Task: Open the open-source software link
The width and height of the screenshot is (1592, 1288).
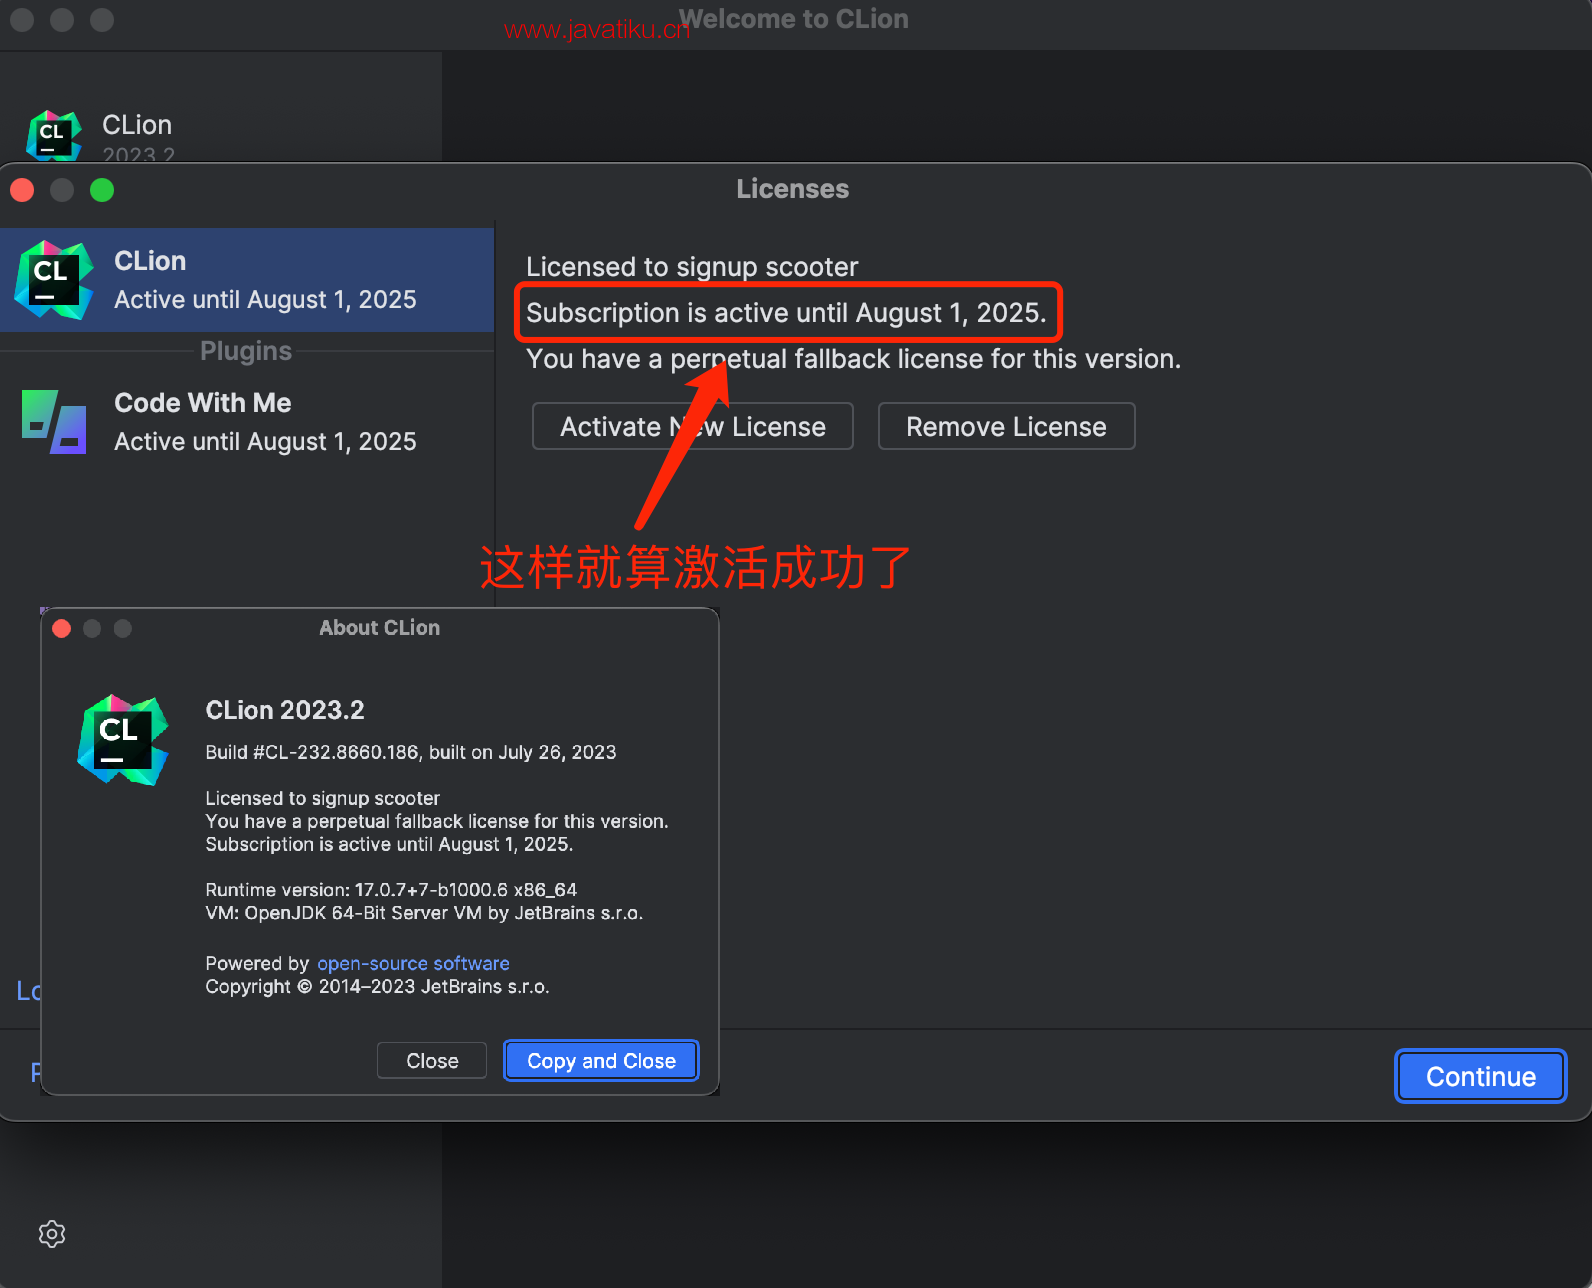Action: click(413, 964)
